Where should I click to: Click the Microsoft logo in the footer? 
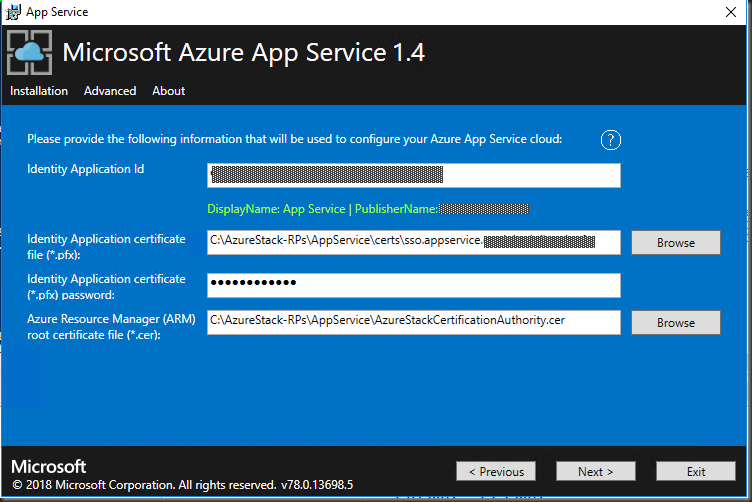48,467
